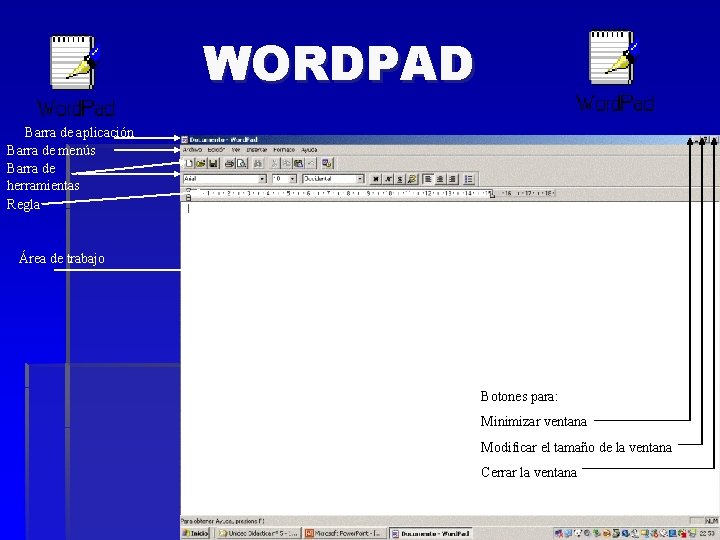Click the left indent marker on the ruler
This screenshot has height=540, width=720.
[x=188, y=197]
